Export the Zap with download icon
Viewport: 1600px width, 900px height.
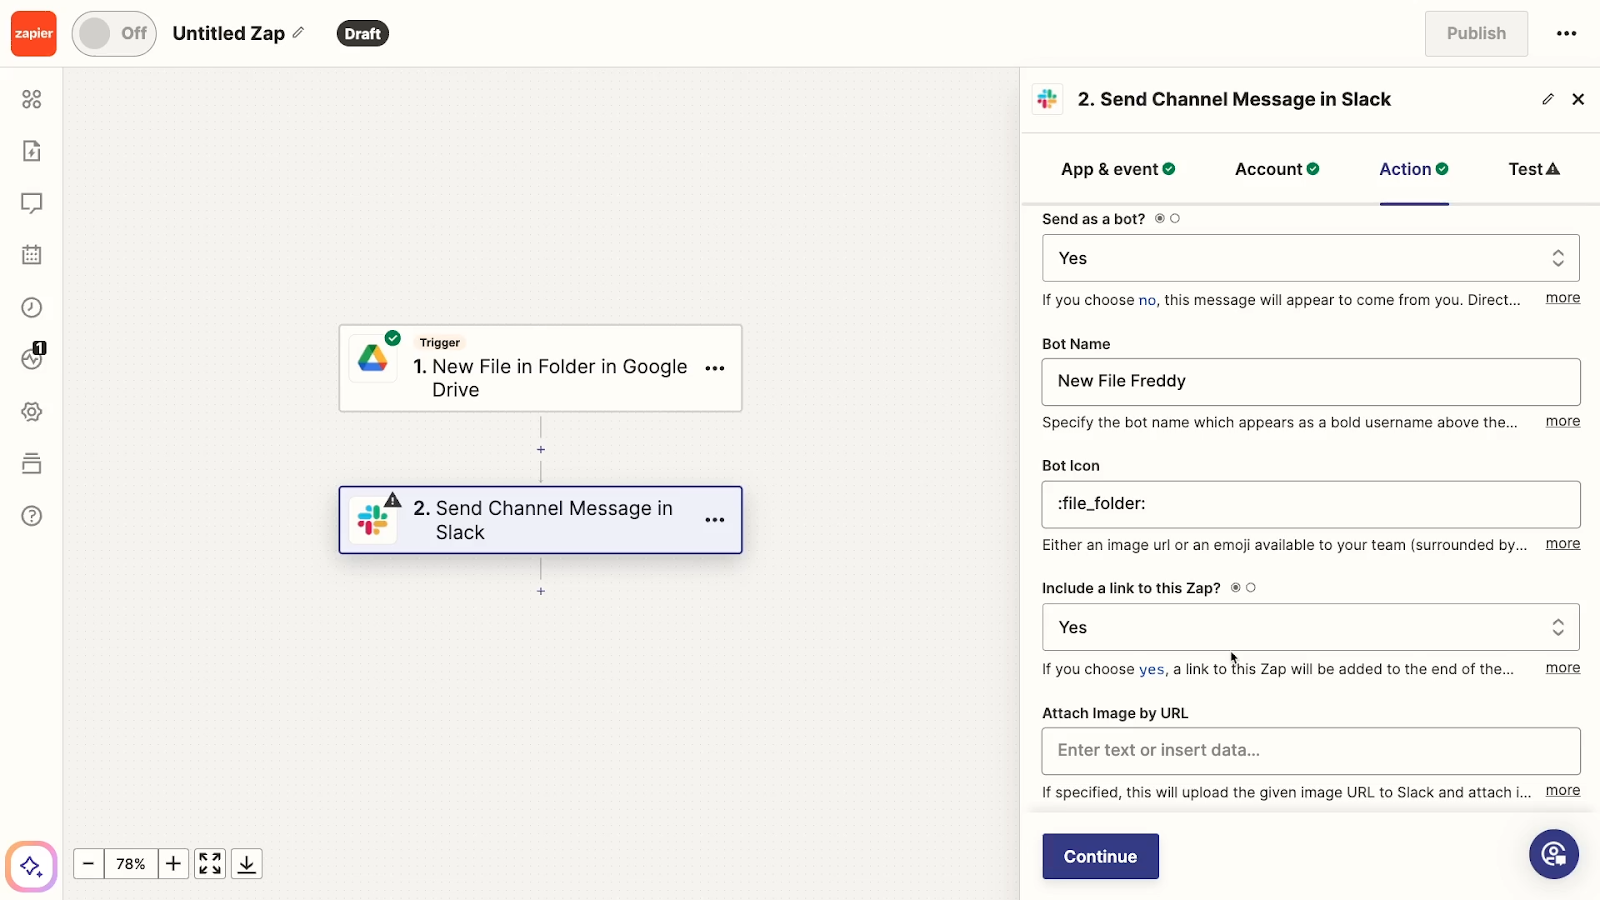coord(247,863)
